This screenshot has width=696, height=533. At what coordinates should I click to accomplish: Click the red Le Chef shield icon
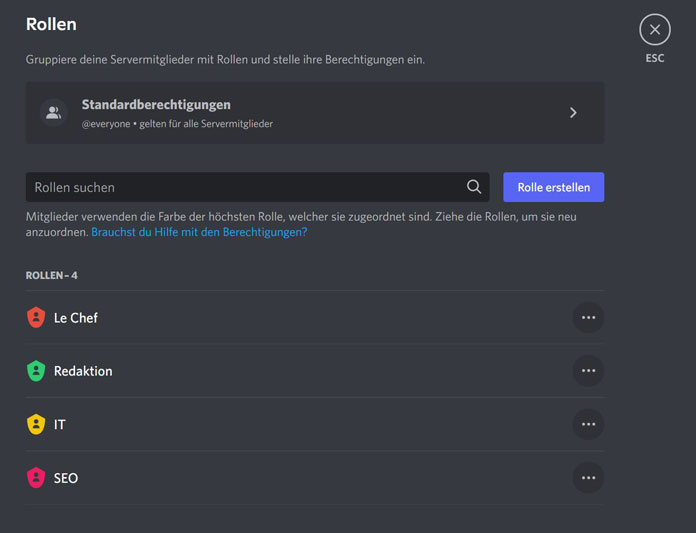[36, 318]
